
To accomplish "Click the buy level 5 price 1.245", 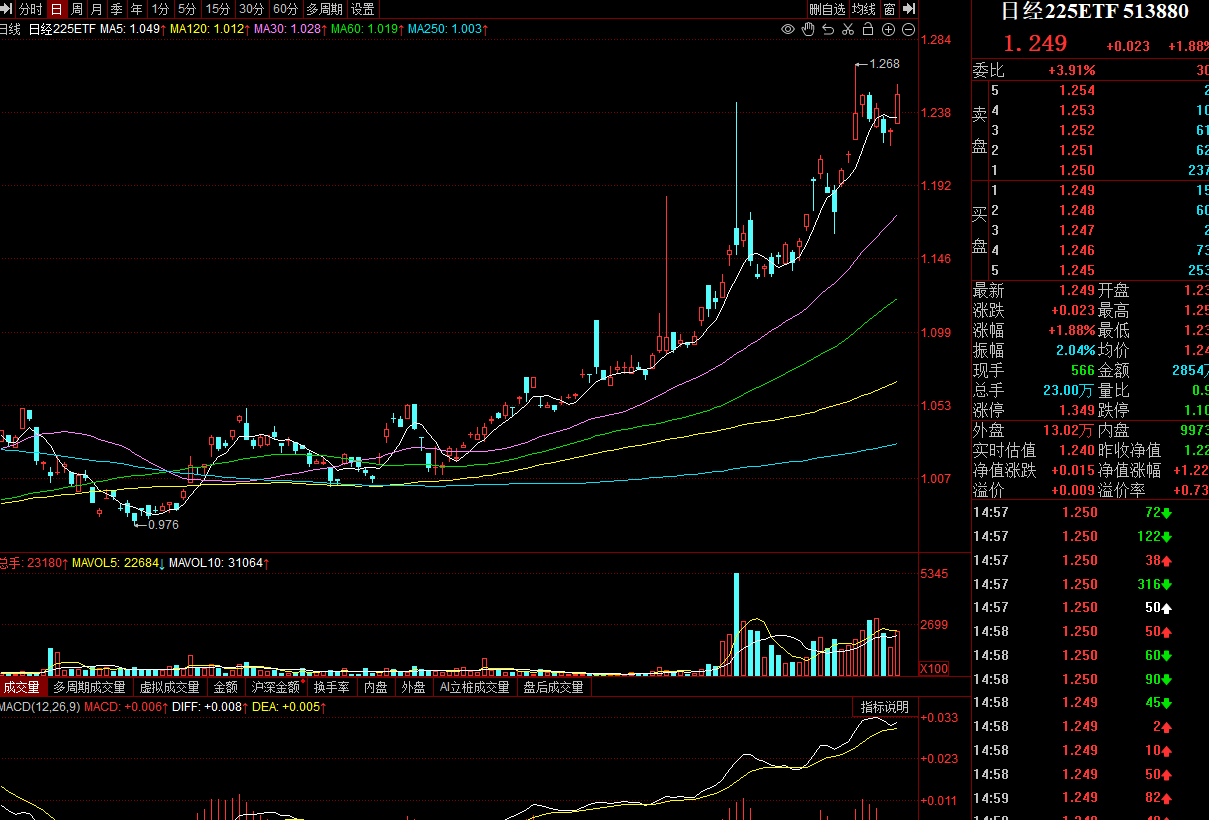I will [x=1077, y=271].
